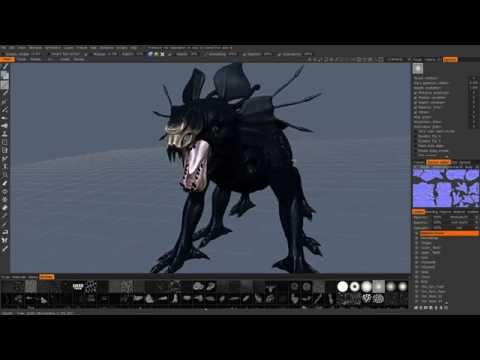The width and height of the screenshot is (480, 360).
Task: Open the orange active tab at top right
Action: 450,59
